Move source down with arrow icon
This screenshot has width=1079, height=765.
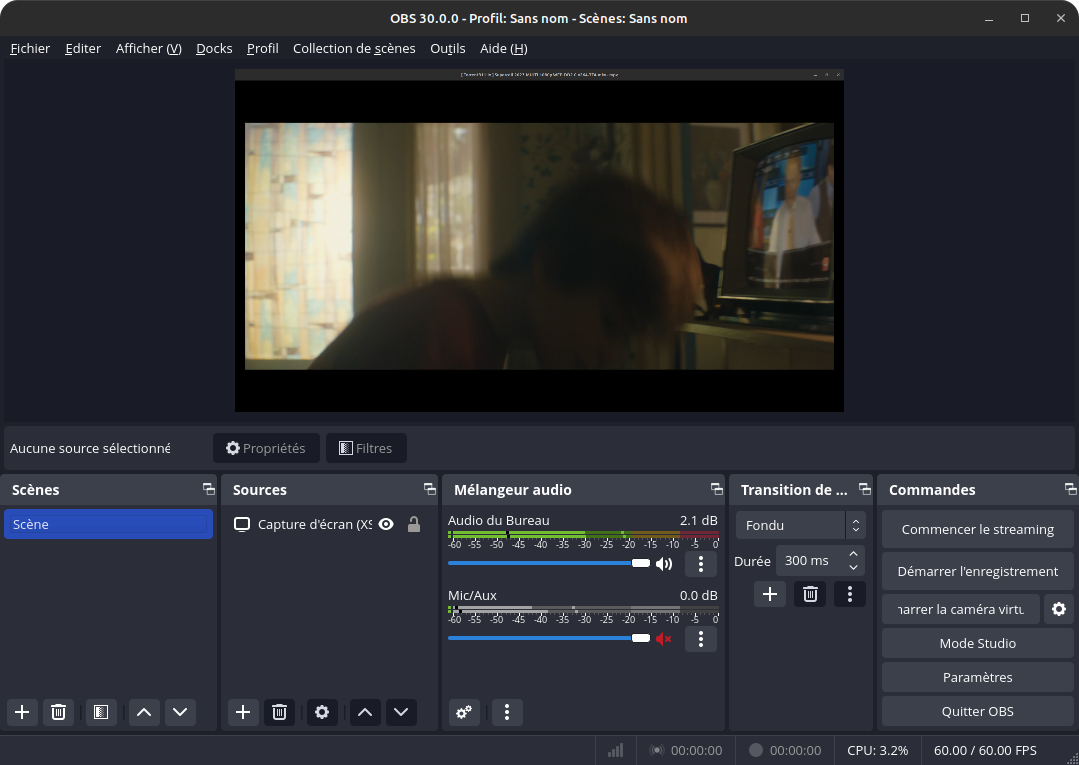401,712
